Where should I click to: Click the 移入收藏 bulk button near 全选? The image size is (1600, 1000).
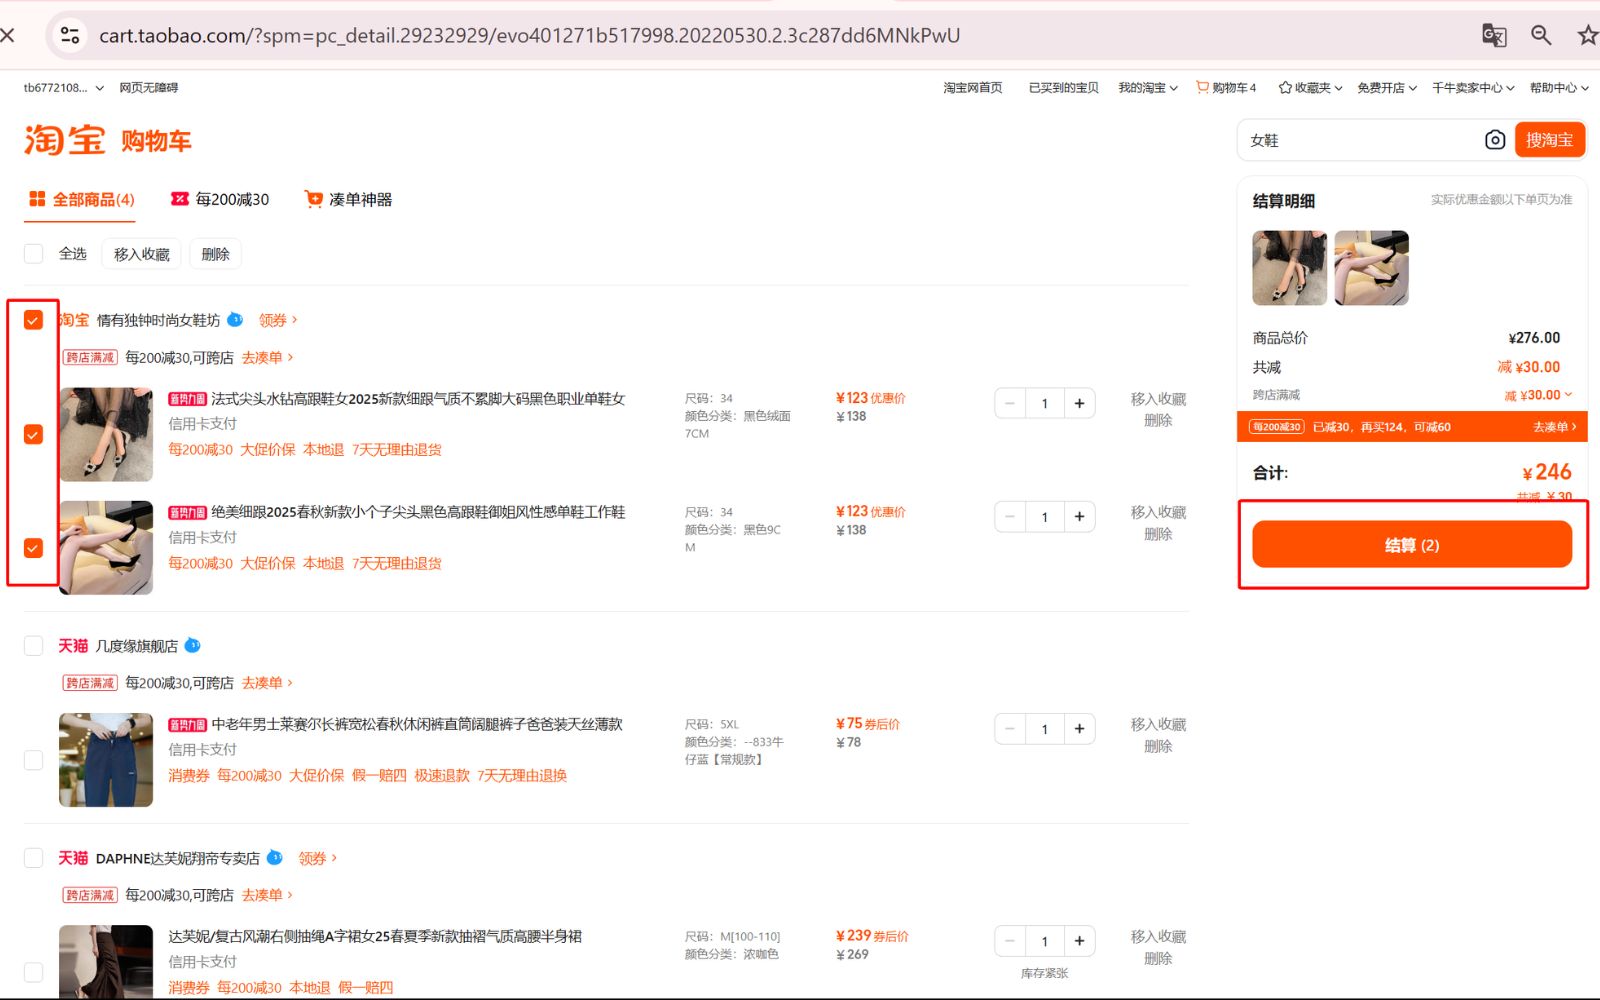142,254
